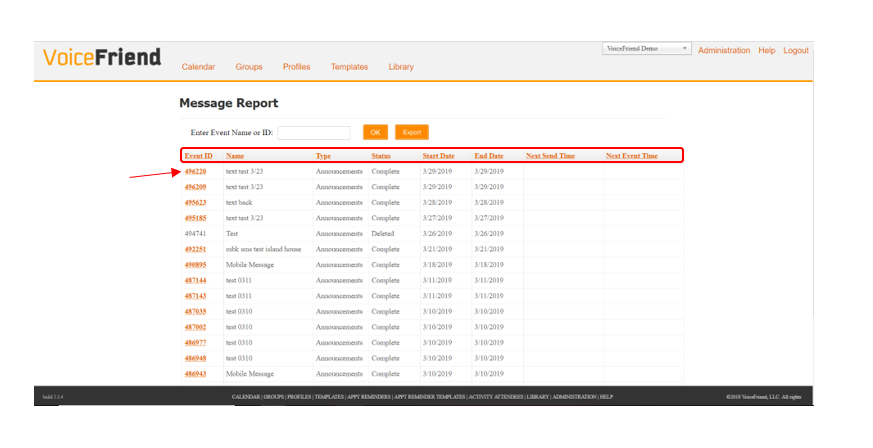This screenshot has height=448, width=873.
Task: Sort by the Status column header
Action: click(x=381, y=156)
